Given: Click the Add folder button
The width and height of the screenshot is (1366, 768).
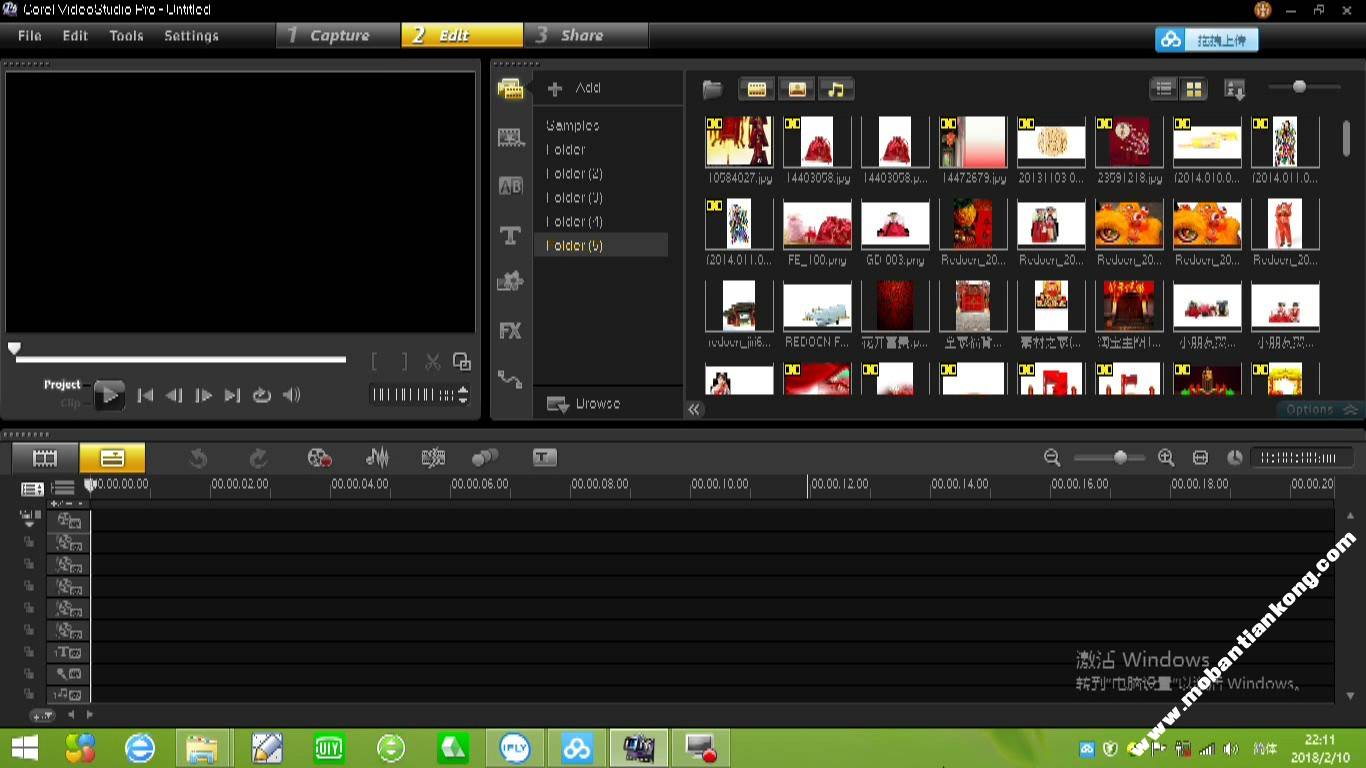Looking at the screenshot, I should (575, 88).
